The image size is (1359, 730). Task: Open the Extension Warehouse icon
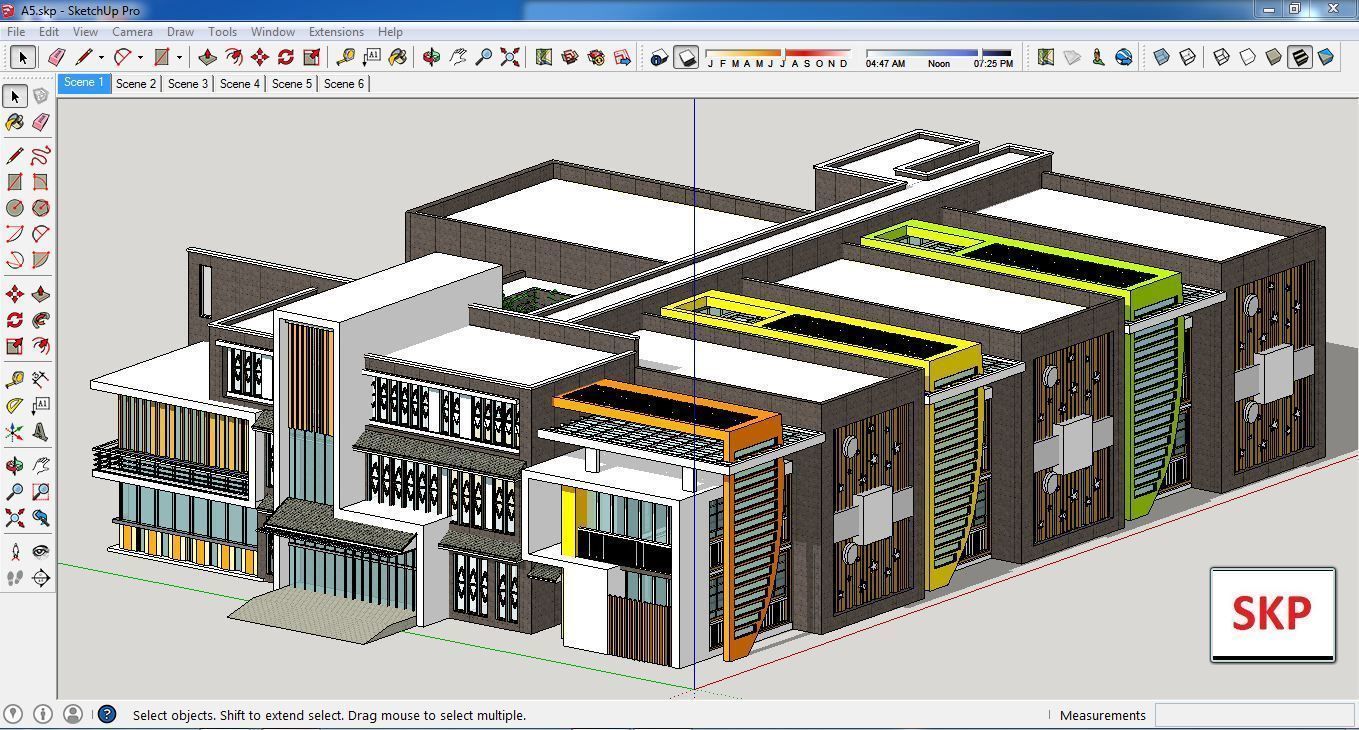596,57
